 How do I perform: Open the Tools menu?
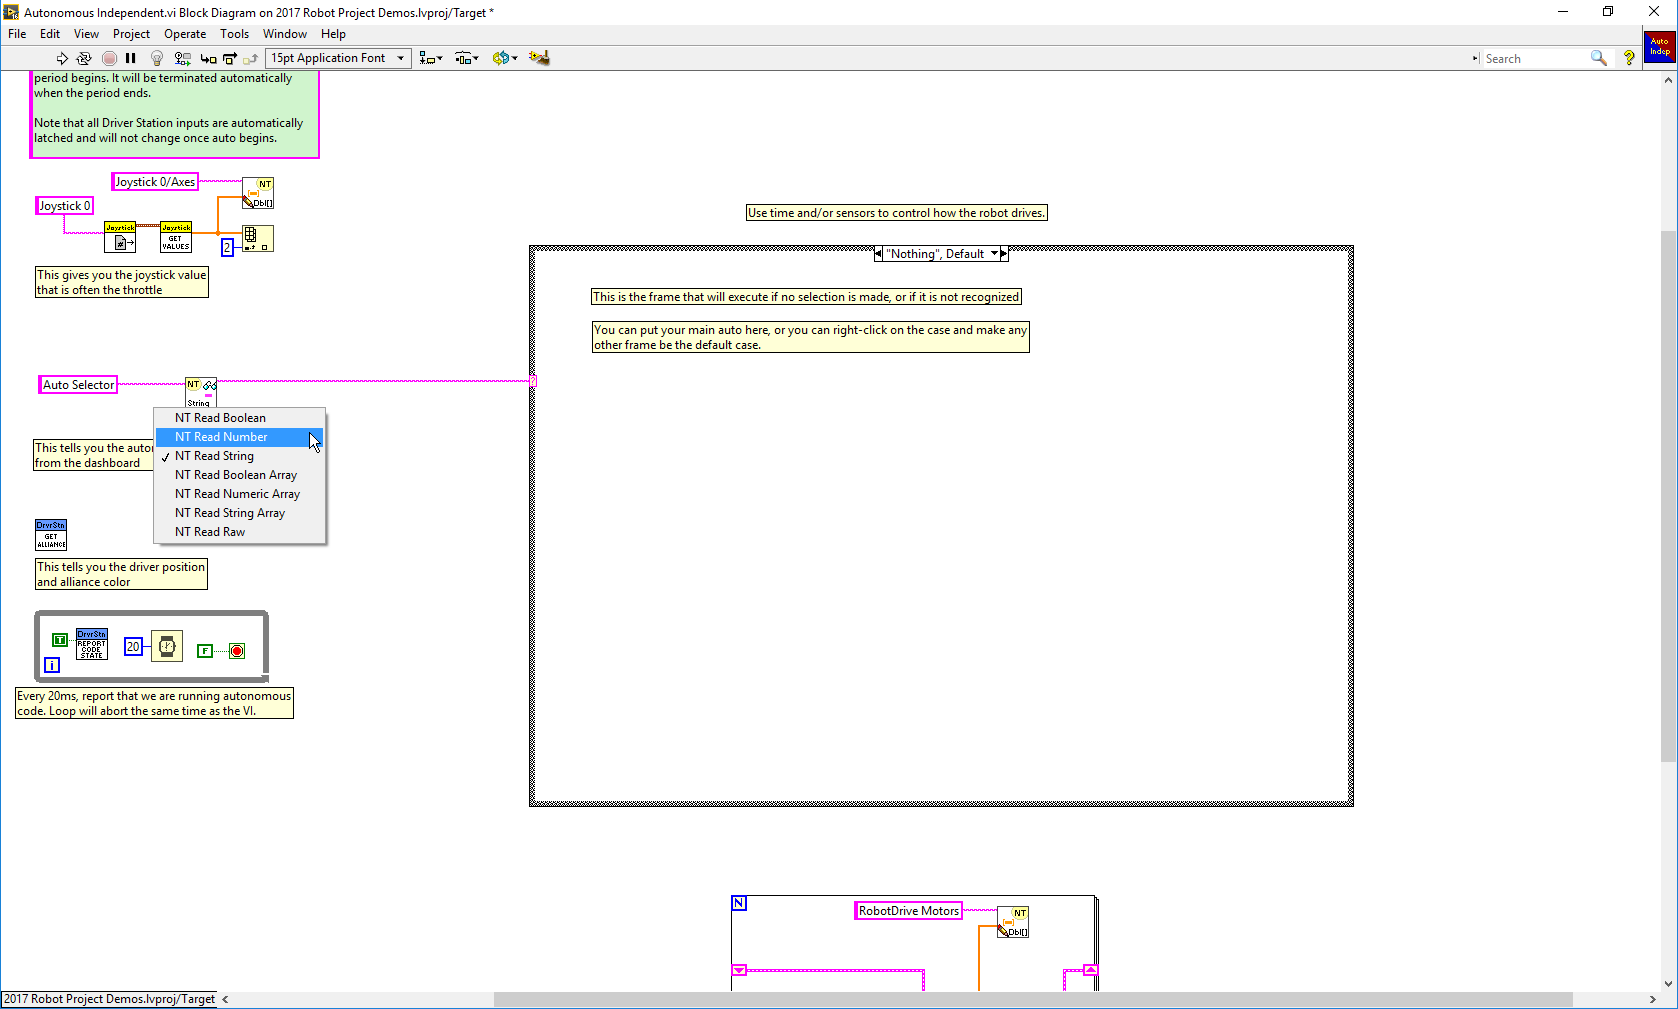[235, 34]
